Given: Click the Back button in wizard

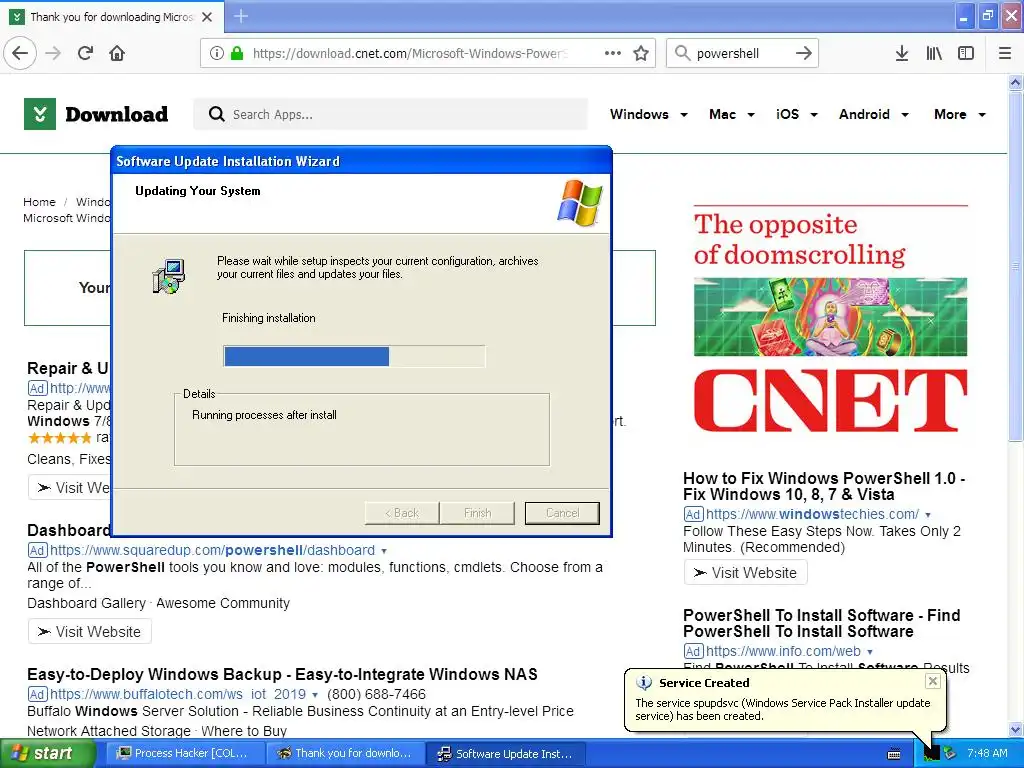Looking at the screenshot, I should click(402, 513).
